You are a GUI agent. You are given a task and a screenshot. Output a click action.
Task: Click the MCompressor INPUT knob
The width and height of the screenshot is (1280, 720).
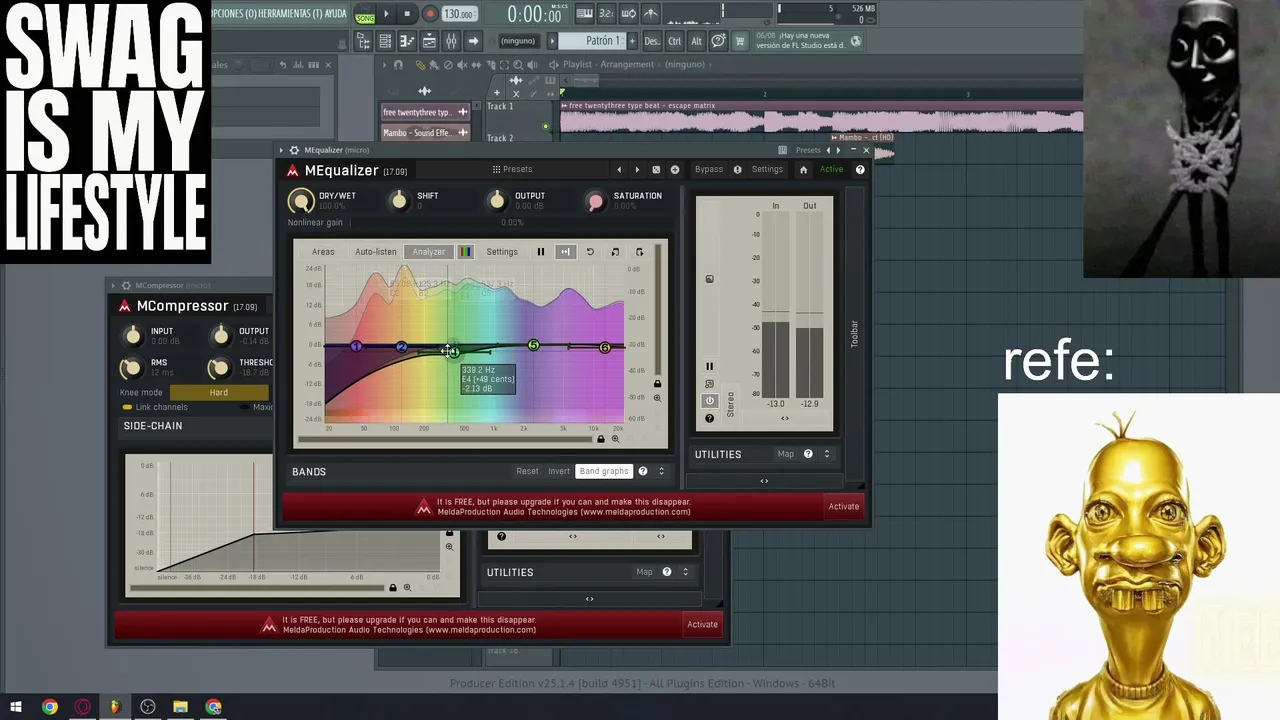(132, 336)
